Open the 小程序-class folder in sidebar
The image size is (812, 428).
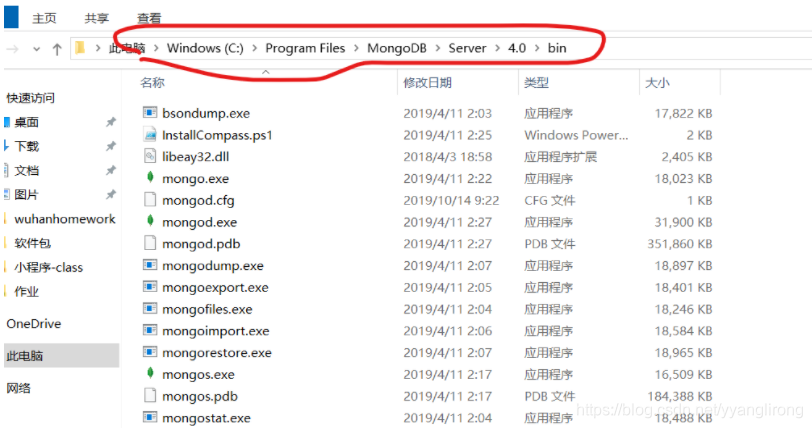pyautogui.click(x=49, y=267)
